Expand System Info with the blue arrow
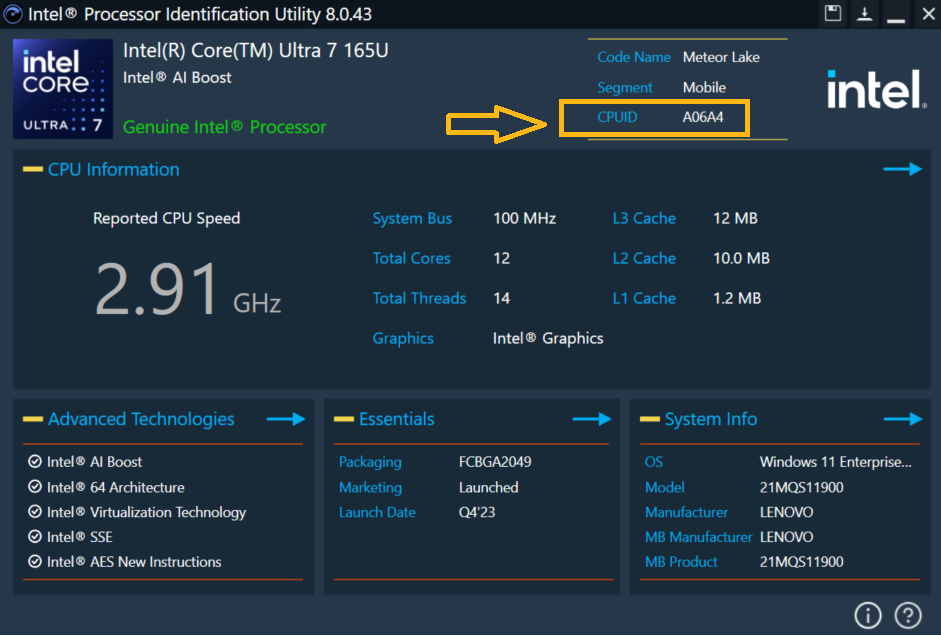 click(903, 419)
